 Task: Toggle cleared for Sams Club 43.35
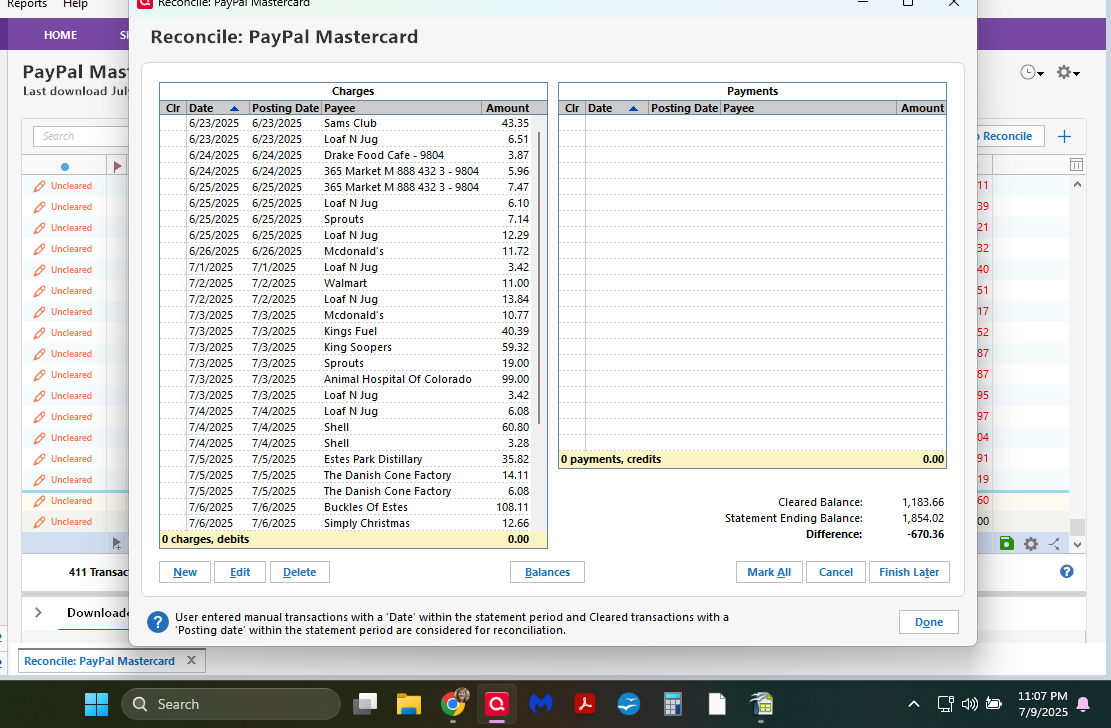click(173, 123)
